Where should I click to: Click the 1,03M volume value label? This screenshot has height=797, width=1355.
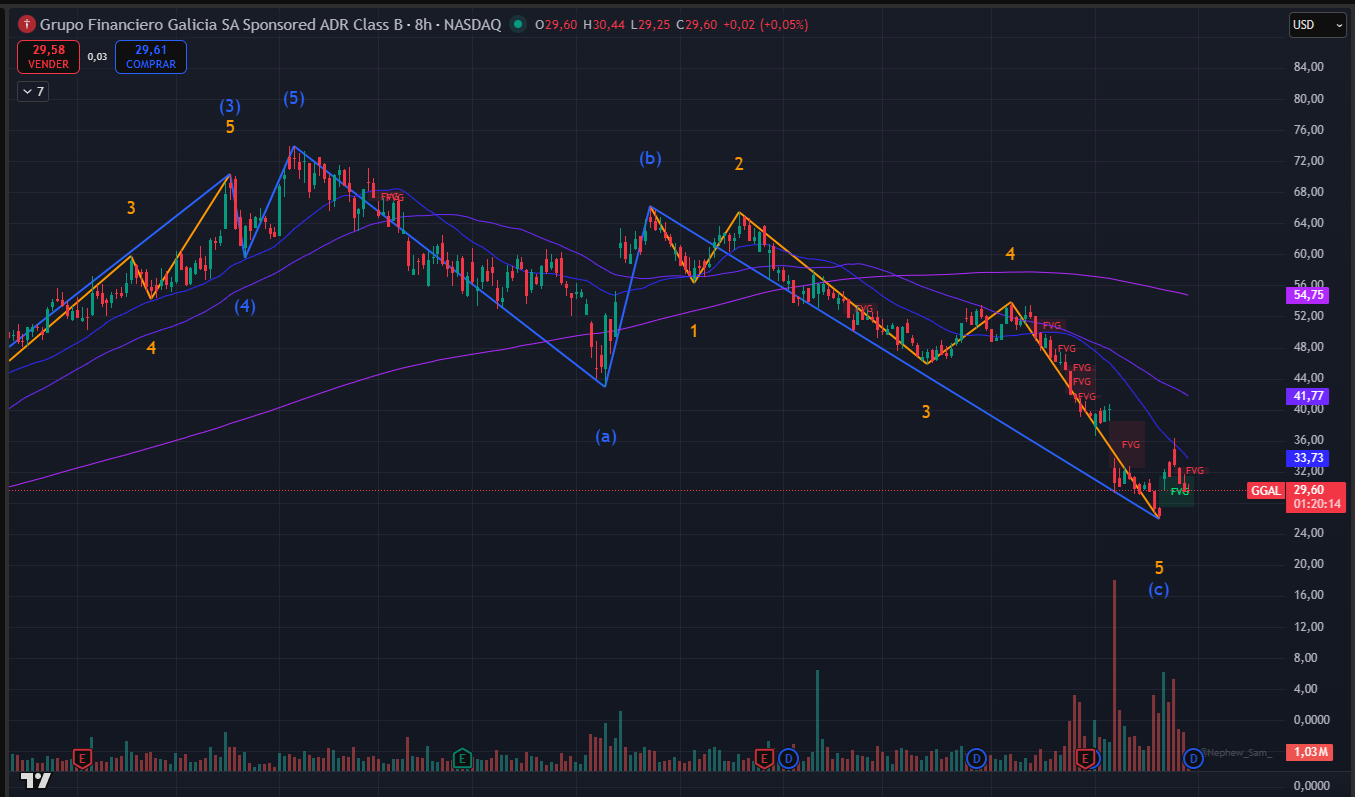pyautogui.click(x=1309, y=752)
